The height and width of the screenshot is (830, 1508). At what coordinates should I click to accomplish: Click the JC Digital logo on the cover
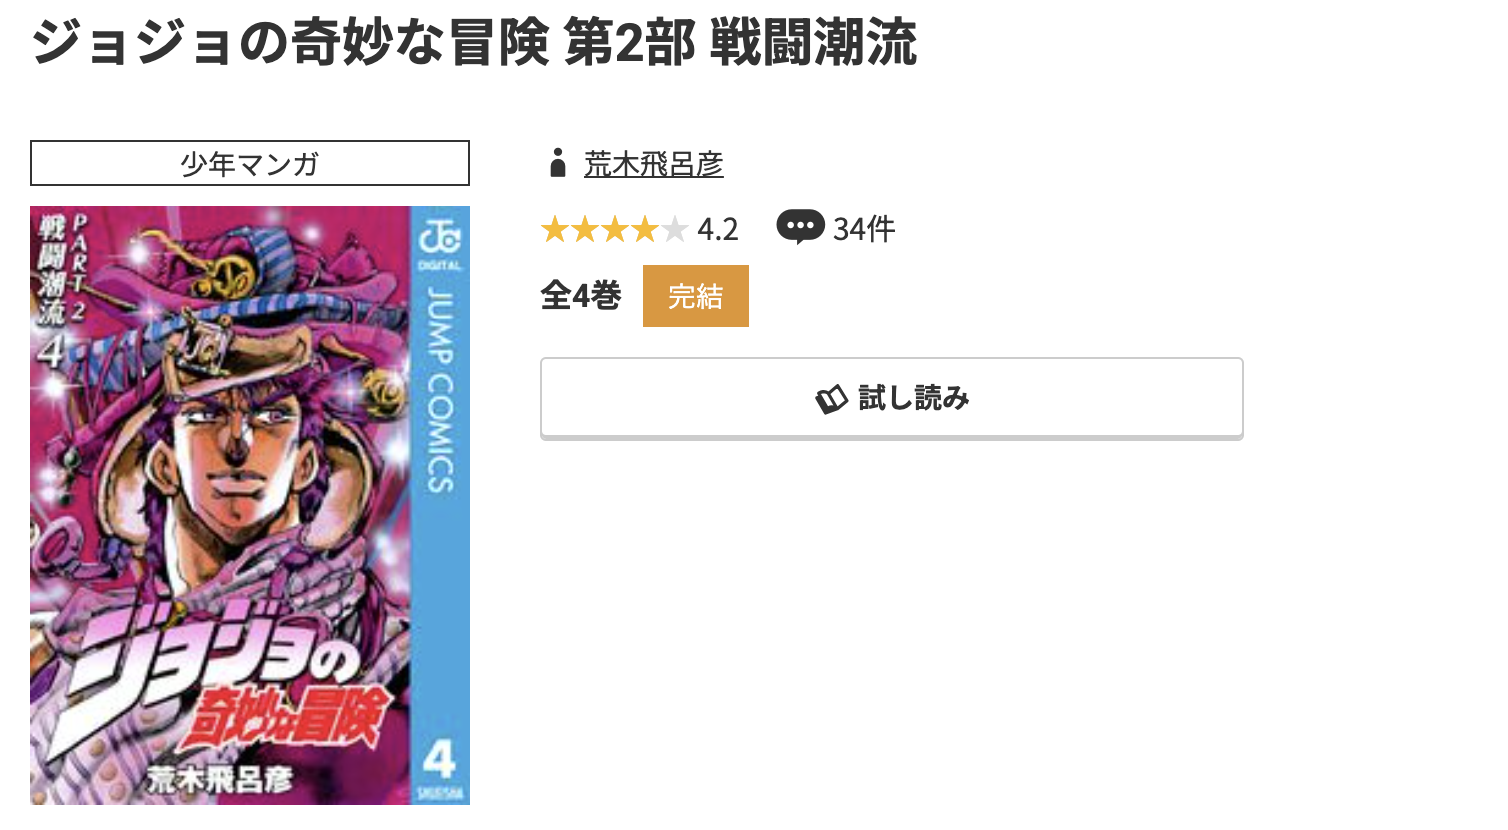[440, 244]
